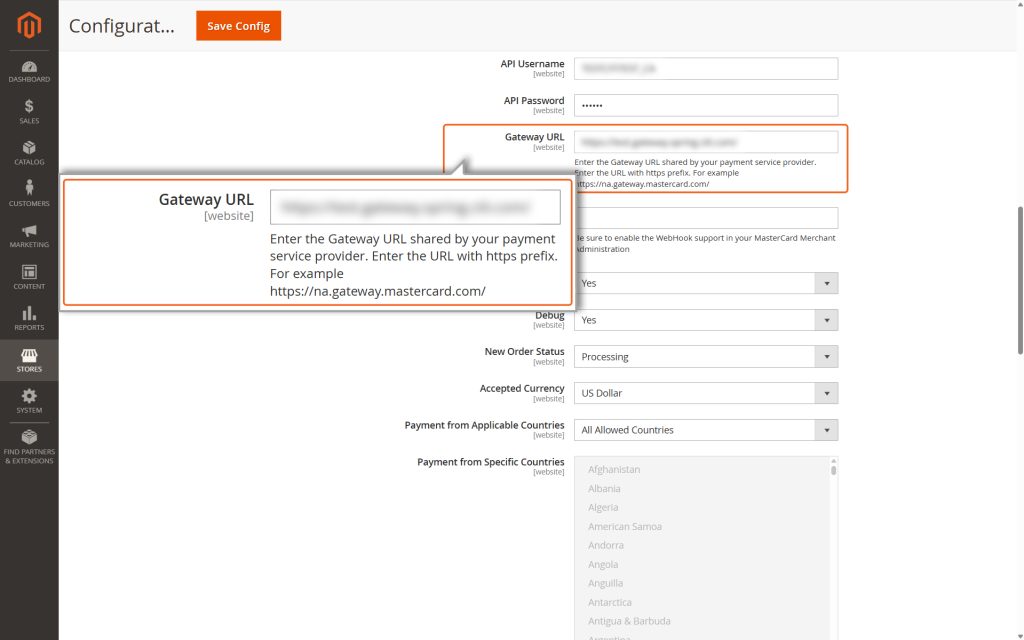1024x640 pixels.
Task: Select the Content sidebar icon
Action: [x=28, y=275]
